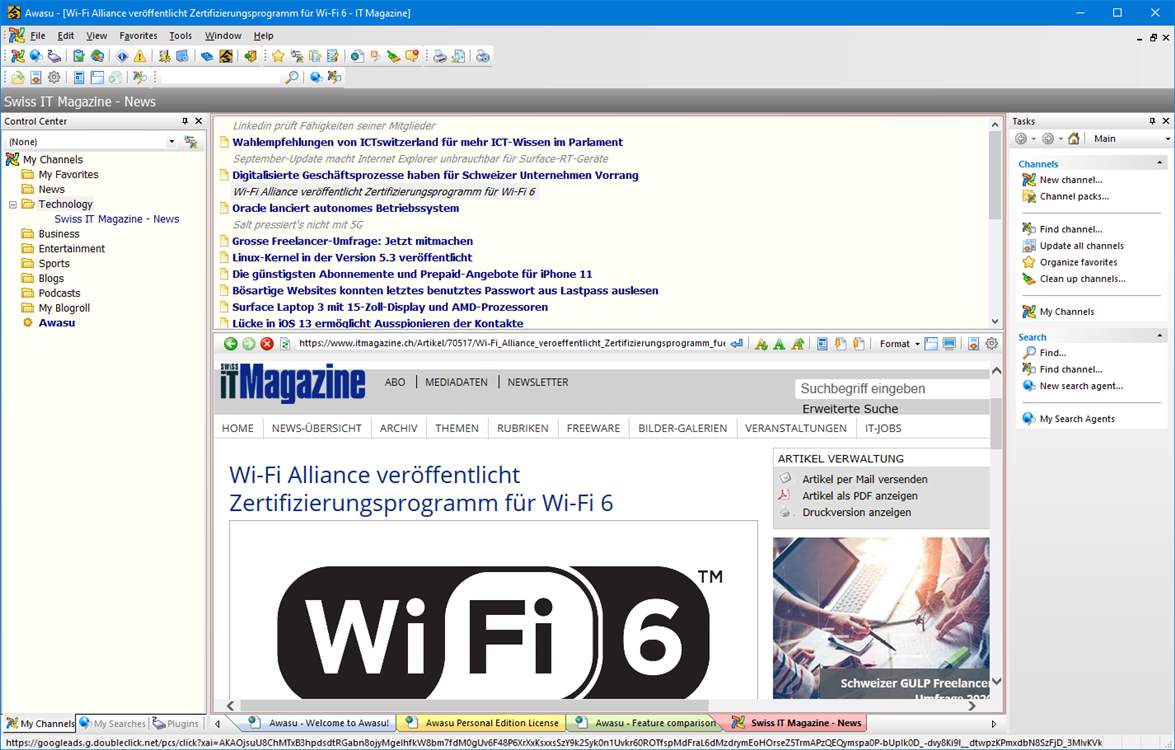Click the filter icon beside the (None) dropdown
1175x750 pixels.
click(191, 142)
